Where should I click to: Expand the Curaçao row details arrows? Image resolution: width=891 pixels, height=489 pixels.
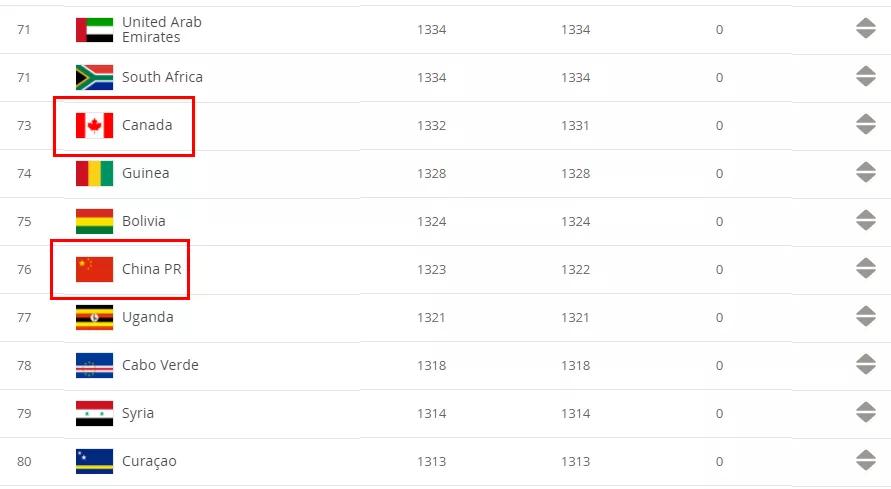click(865, 461)
